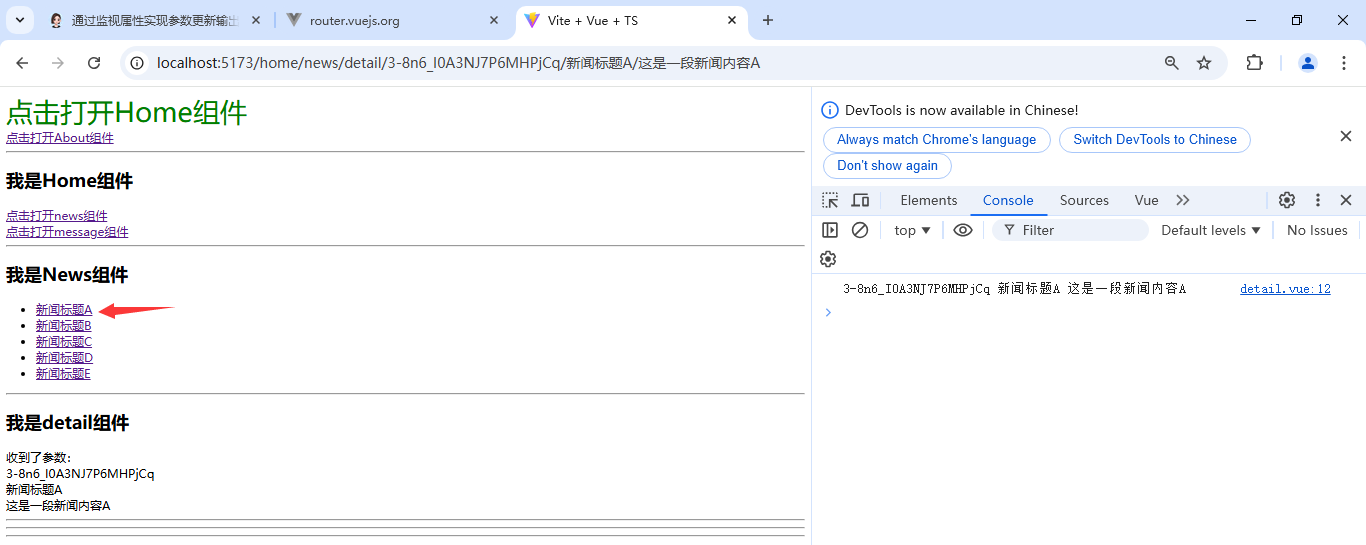Open the DevTools customize three-dot menu
The height and width of the screenshot is (545, 1366).
[x=1318, y=200]
